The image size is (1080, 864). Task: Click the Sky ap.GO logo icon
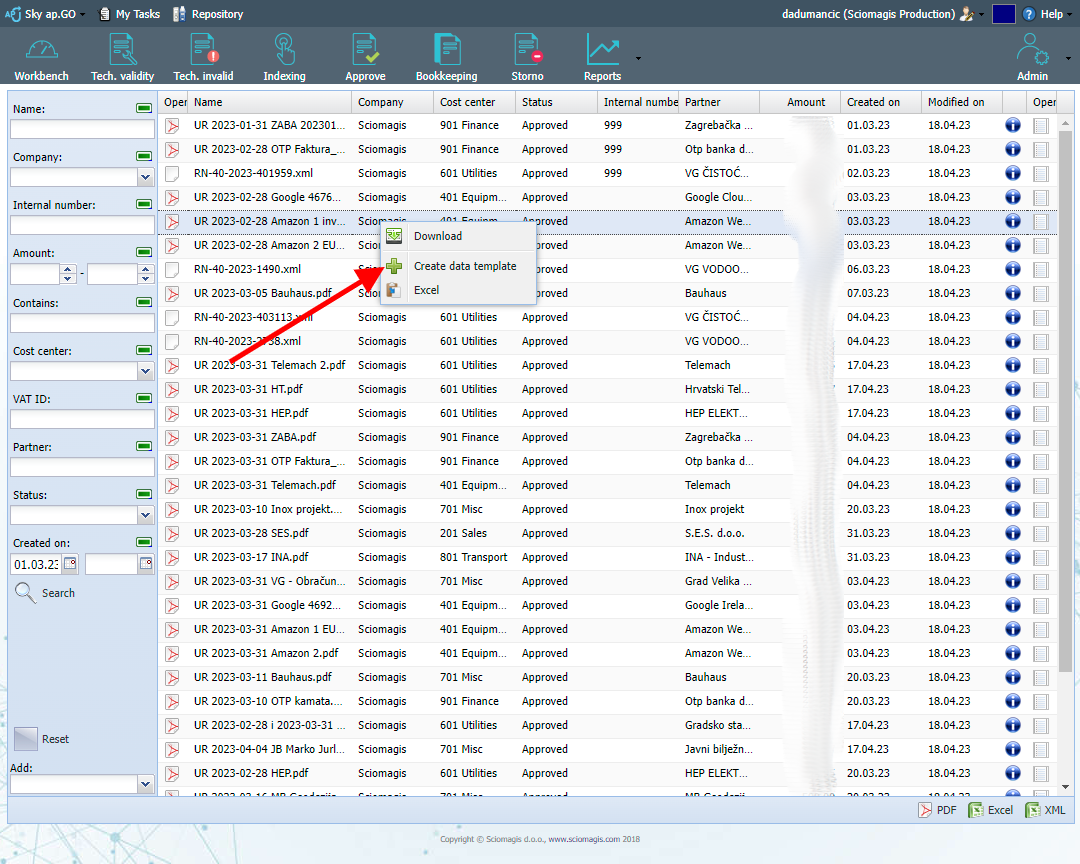click(x=12, y=14)
